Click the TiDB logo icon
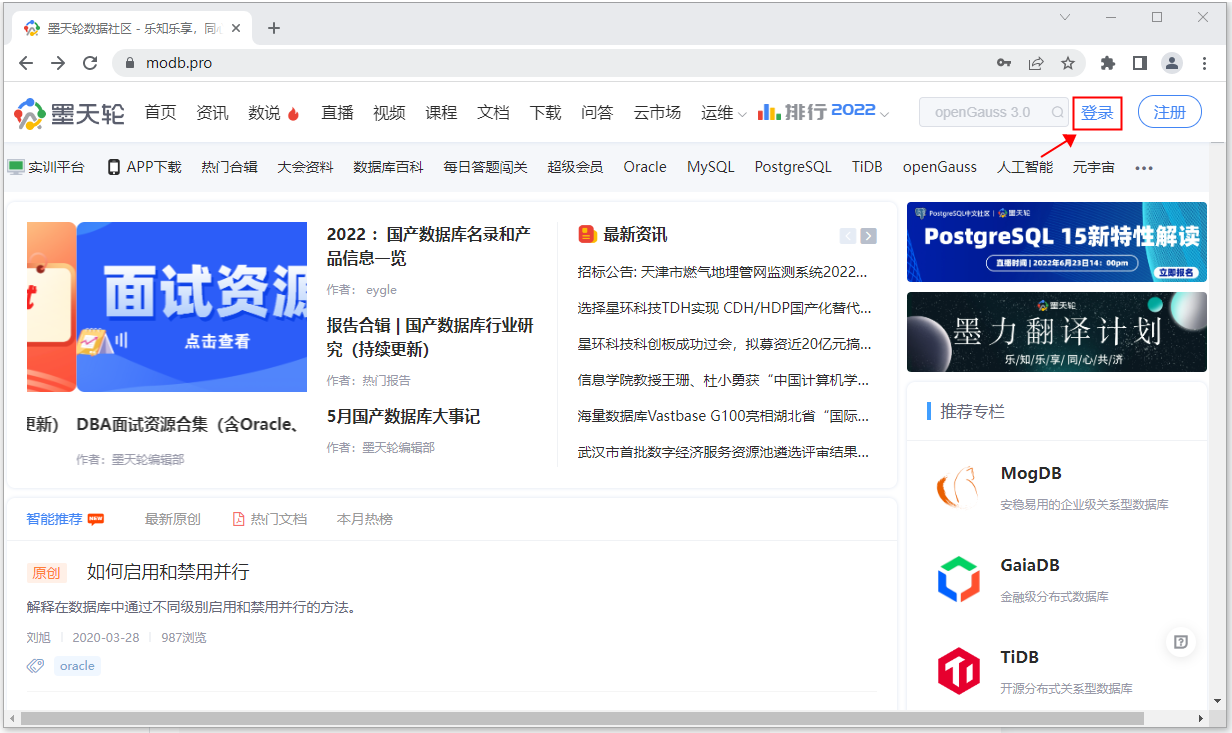Screen dimensions: 1232x733 pos(958,671)
